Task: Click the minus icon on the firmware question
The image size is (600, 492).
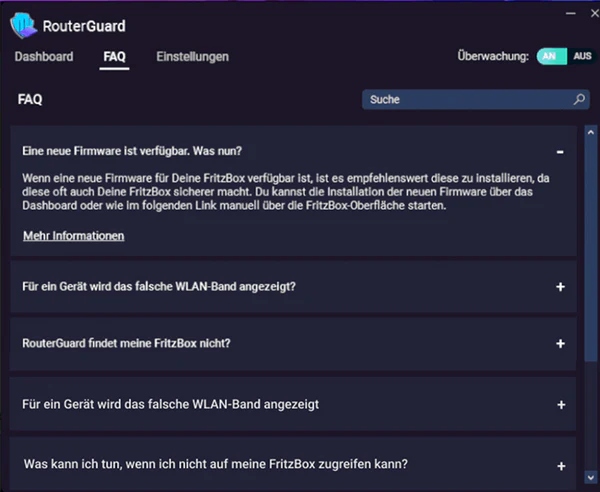Action: click(560, 151)
